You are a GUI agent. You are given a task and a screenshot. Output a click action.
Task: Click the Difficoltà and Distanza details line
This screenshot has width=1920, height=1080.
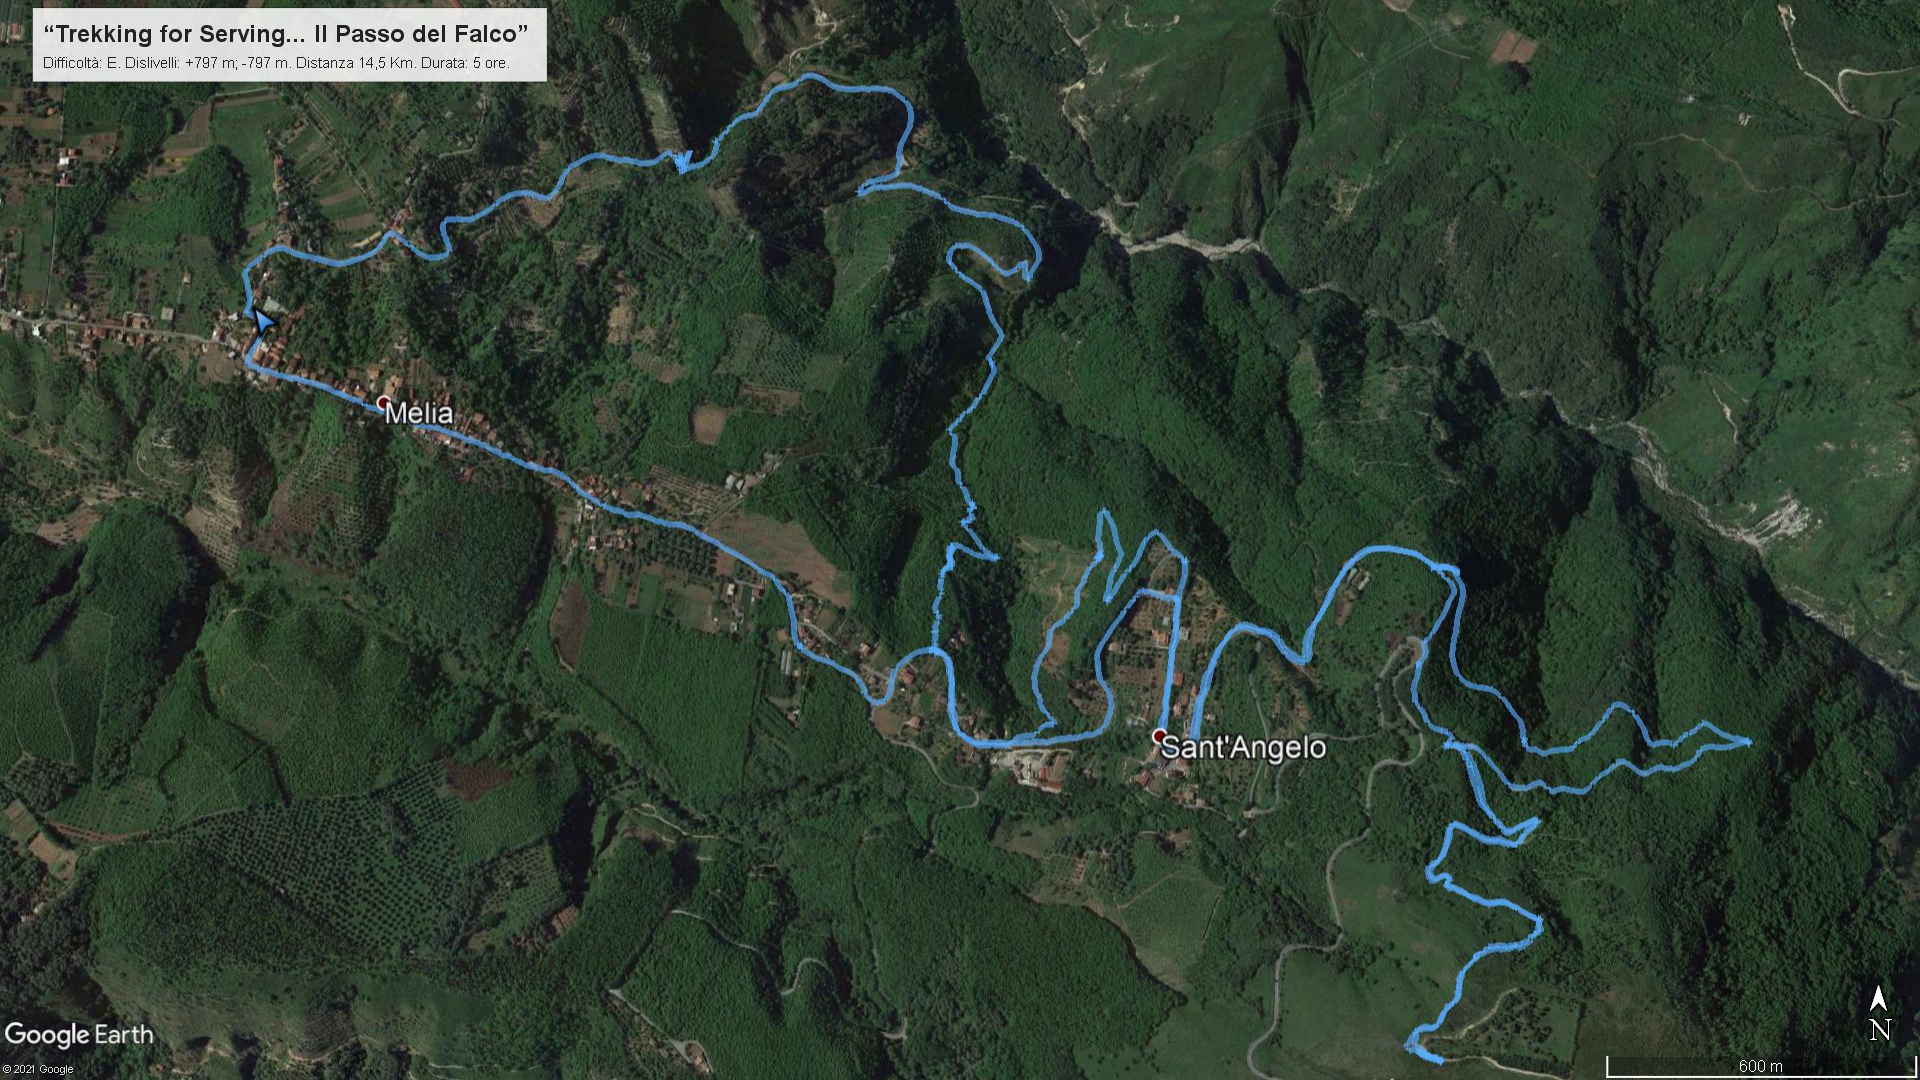tap(276, 63)
